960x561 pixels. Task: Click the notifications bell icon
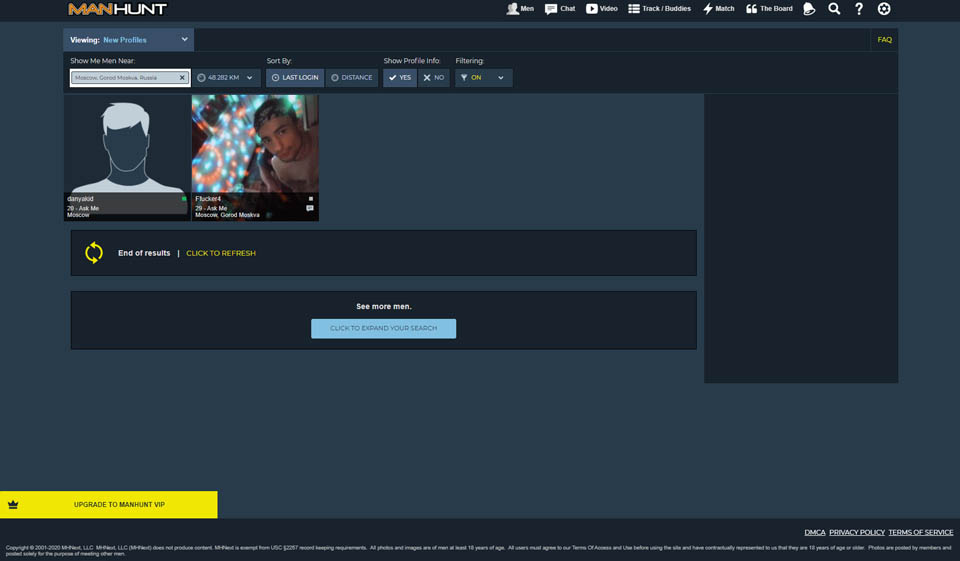[x=809, y=9]
